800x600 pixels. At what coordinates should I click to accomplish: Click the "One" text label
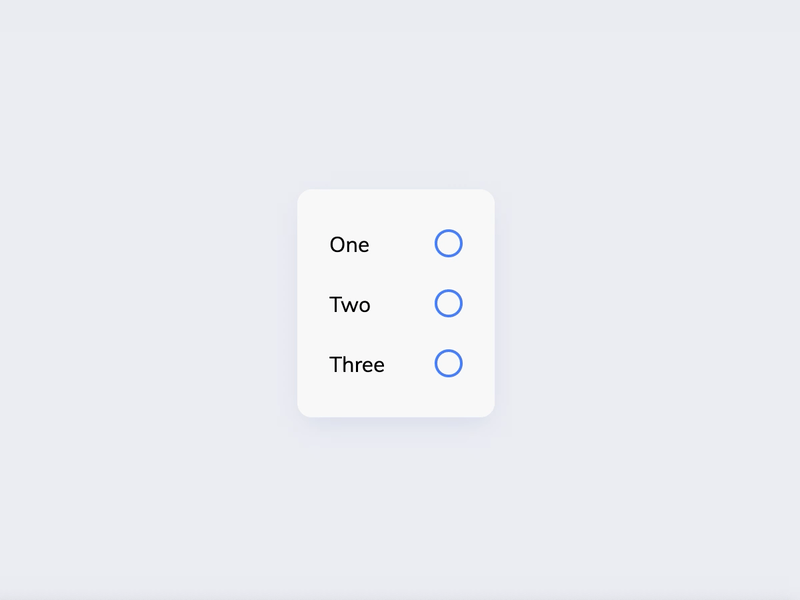point(349,245)
